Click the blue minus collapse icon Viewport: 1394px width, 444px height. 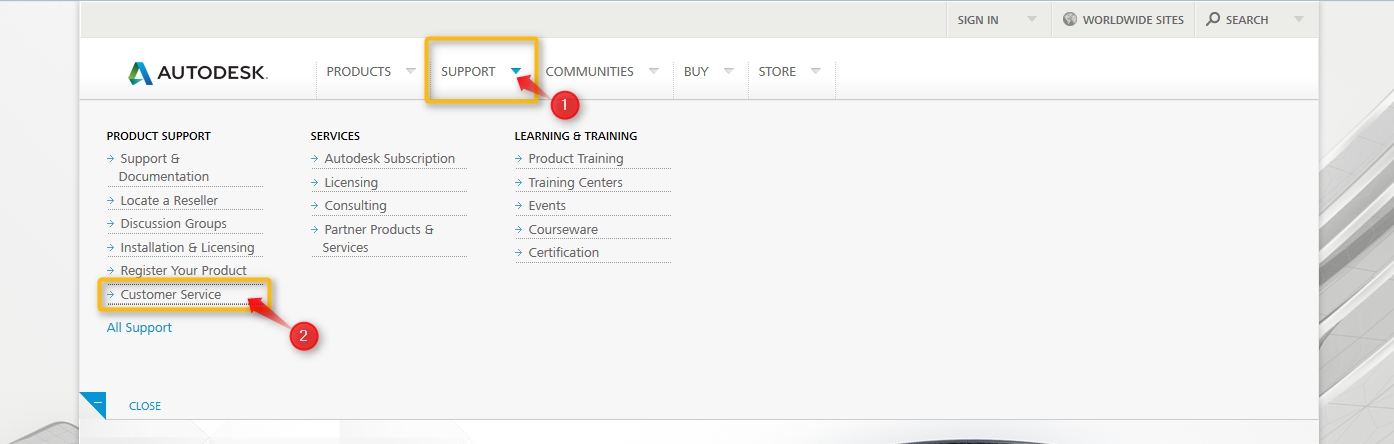click(94, 405)
